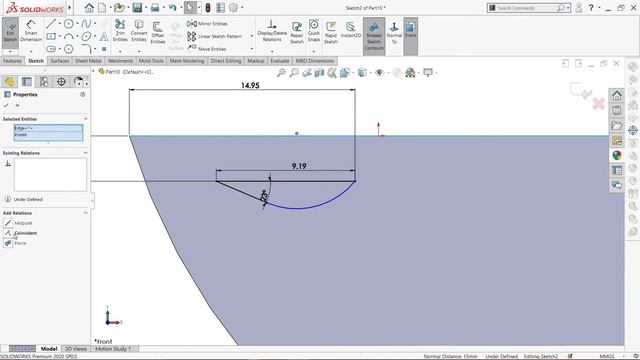Click the Rapid Sketch tool
Viewport: 640px width, 360px height.
point(331,33)
